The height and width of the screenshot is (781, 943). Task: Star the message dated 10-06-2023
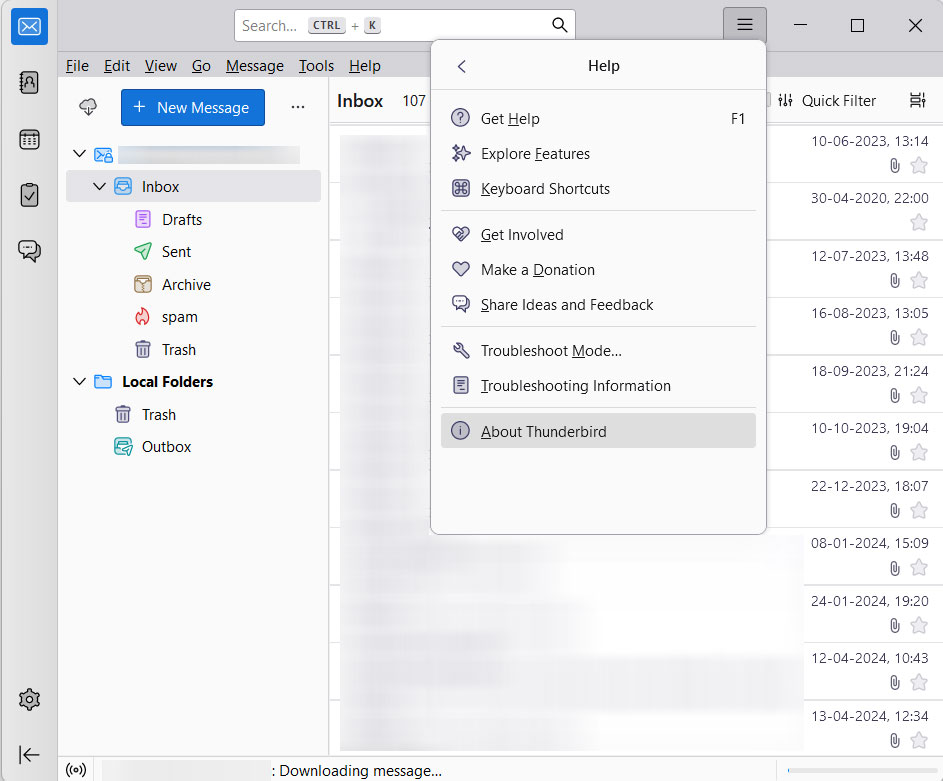click(x=918, y=165)
